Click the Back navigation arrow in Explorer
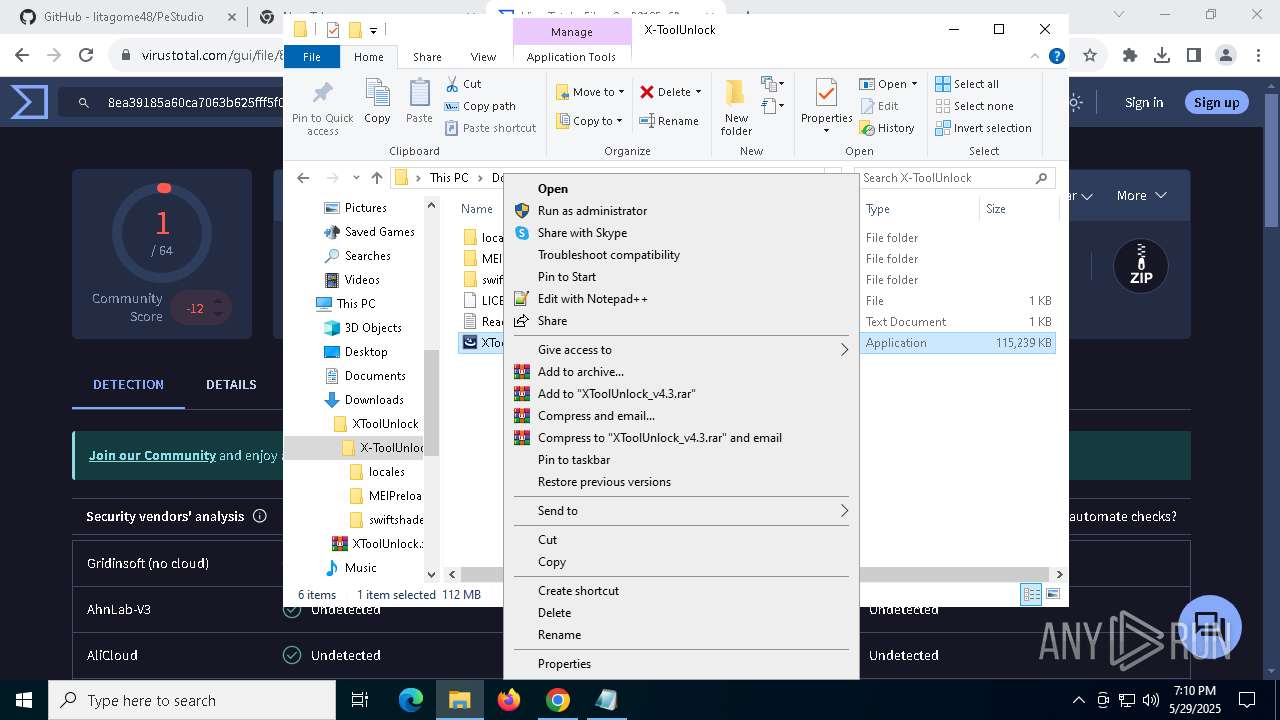 coord(303,178)
